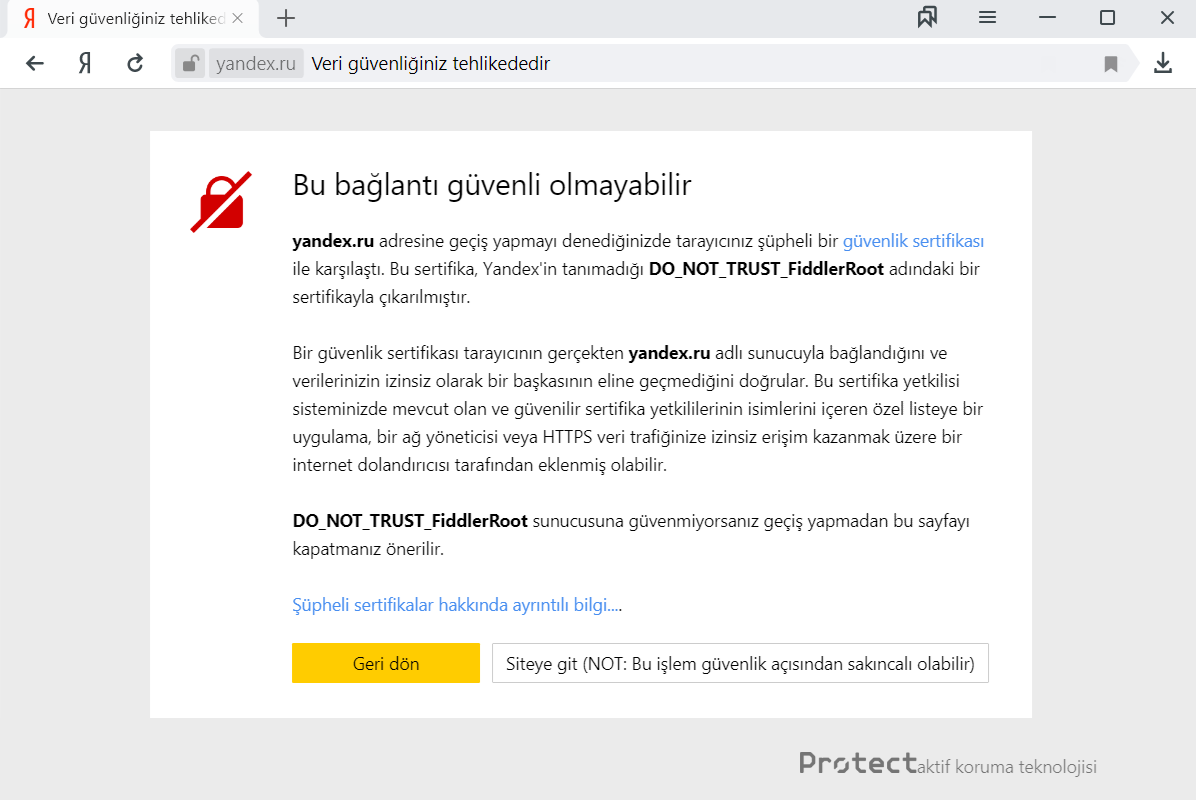Screen dimensions: 1196x800
Task: Open the bookmarks panel icon in title bar
Action: coord(928,18)
